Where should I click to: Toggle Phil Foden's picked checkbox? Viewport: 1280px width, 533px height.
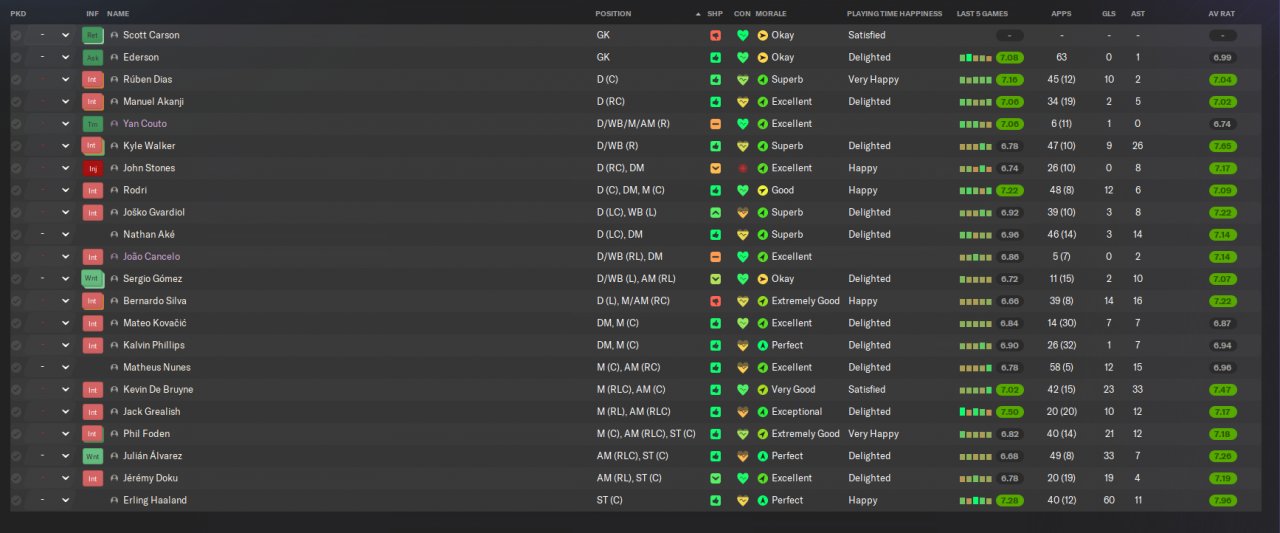click(16, 434)
